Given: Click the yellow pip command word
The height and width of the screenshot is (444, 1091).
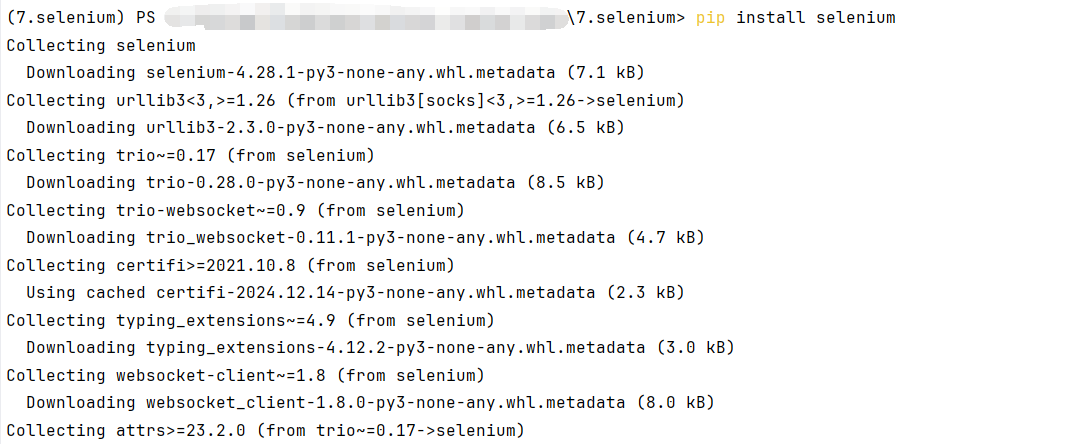Looking at the screenshot, I should (x=711, y=18).
